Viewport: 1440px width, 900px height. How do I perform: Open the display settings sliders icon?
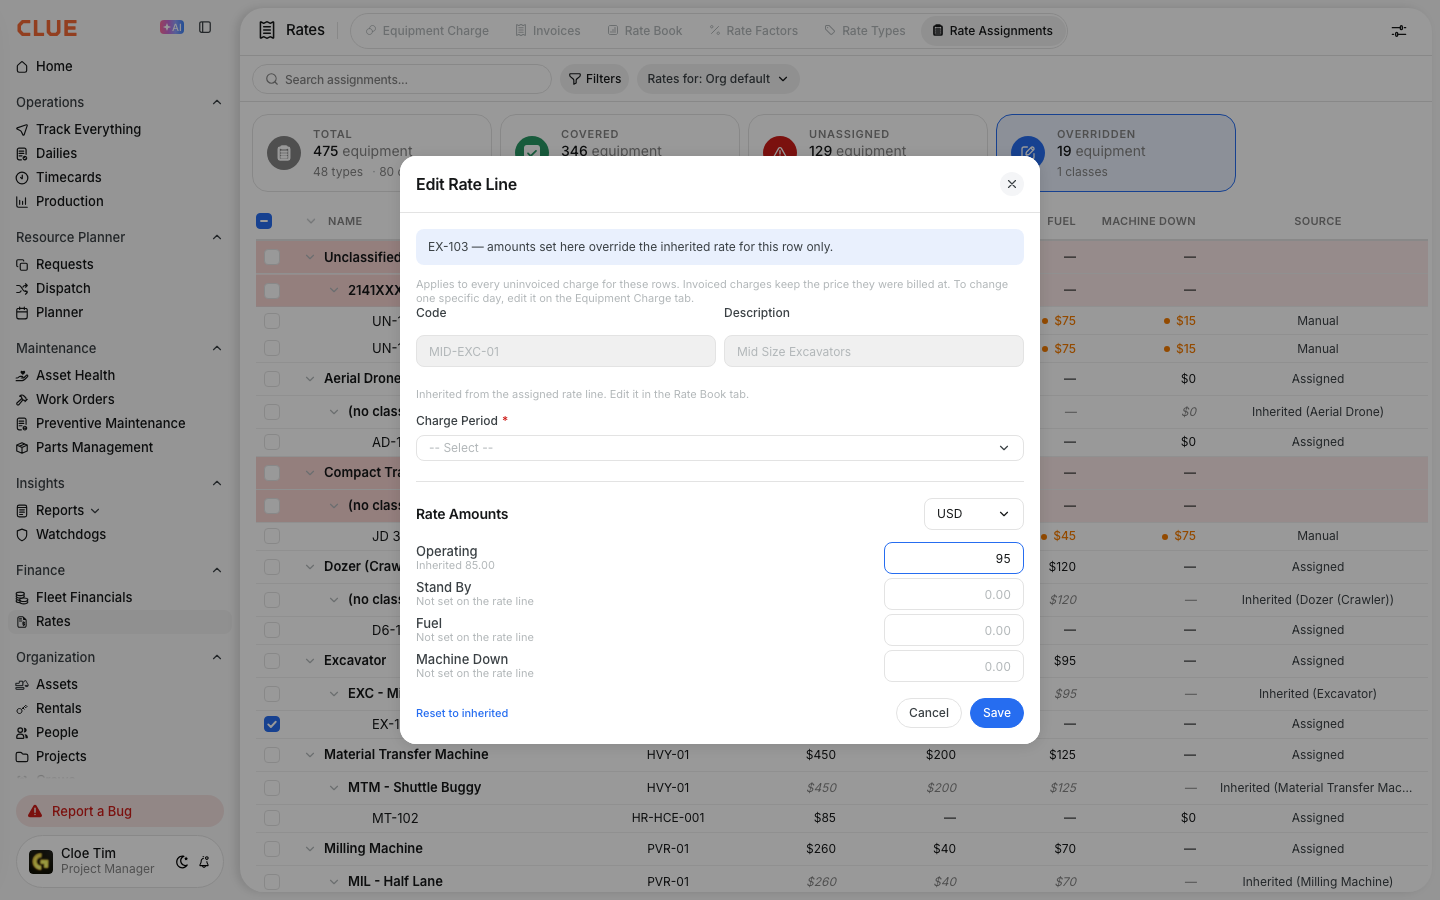tap(1399, 31)
